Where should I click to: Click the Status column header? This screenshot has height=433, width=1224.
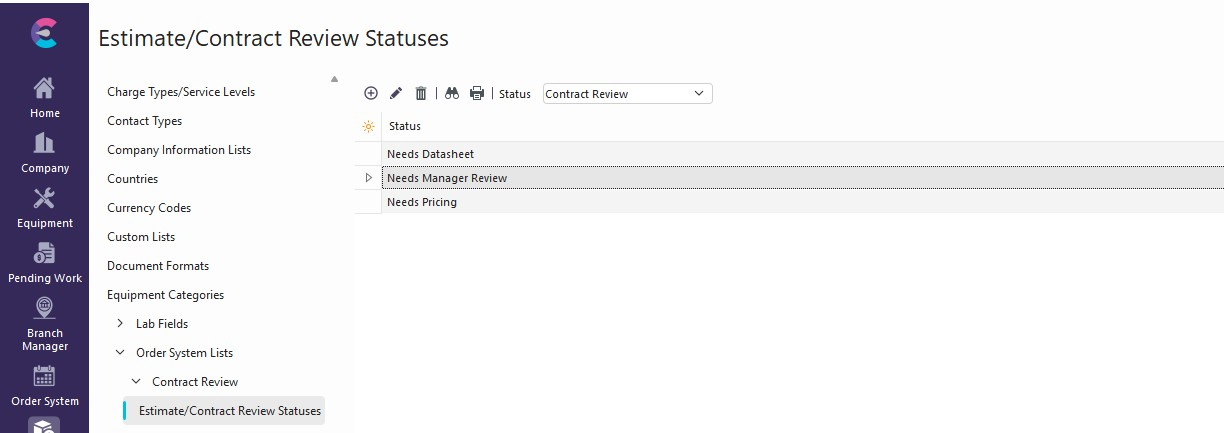(x=405, y=126)
